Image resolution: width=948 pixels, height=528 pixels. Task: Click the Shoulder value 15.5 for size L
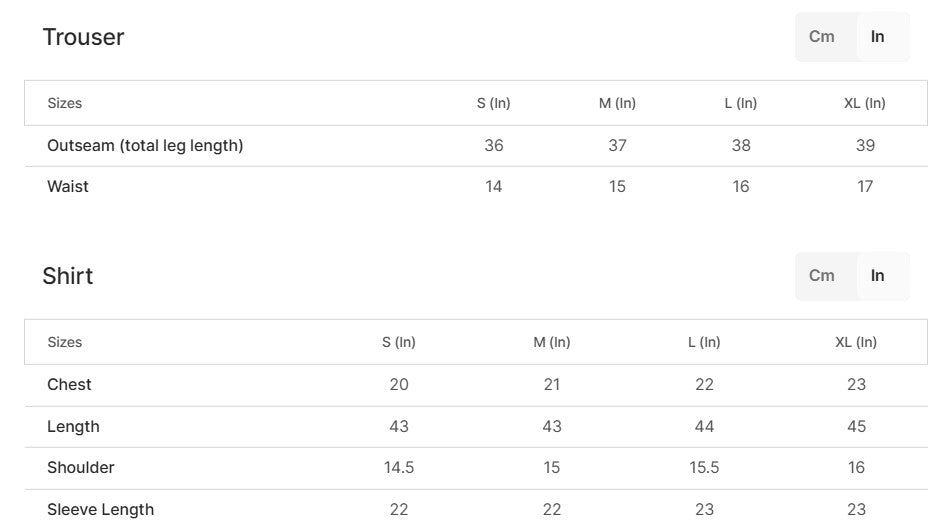point(704,468)
